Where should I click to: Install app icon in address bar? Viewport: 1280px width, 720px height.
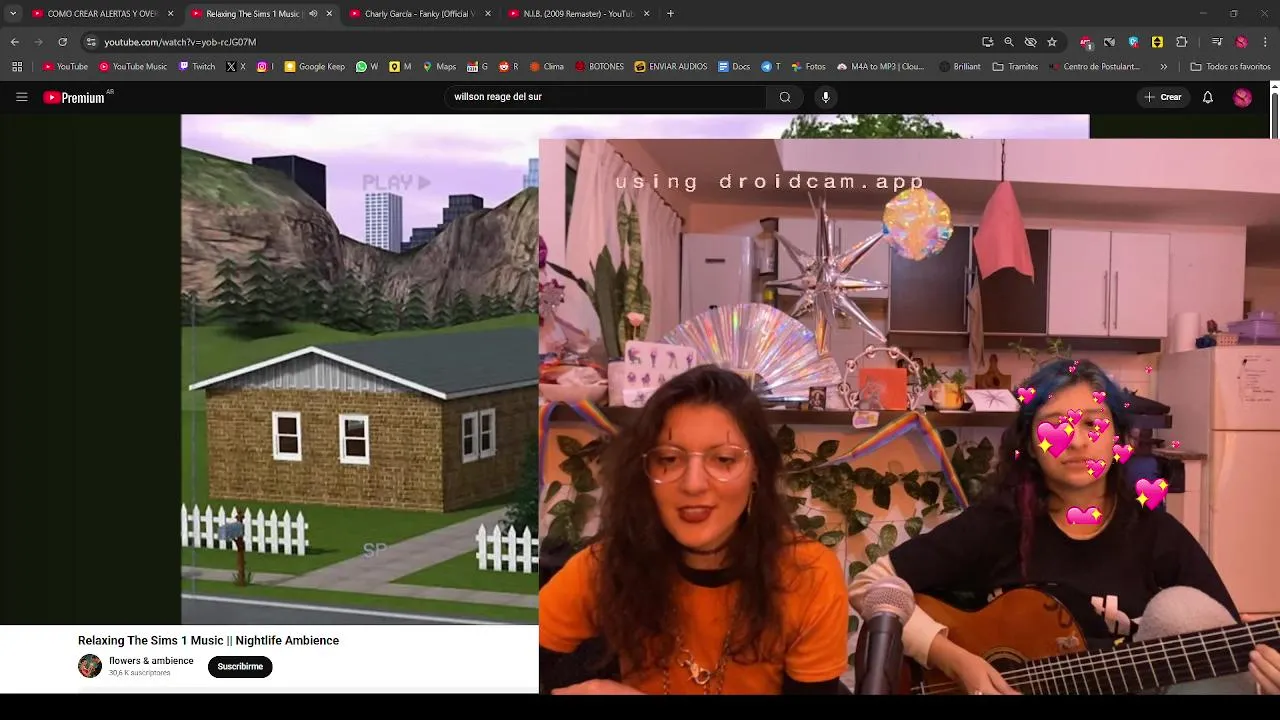(x=987, y=42)
